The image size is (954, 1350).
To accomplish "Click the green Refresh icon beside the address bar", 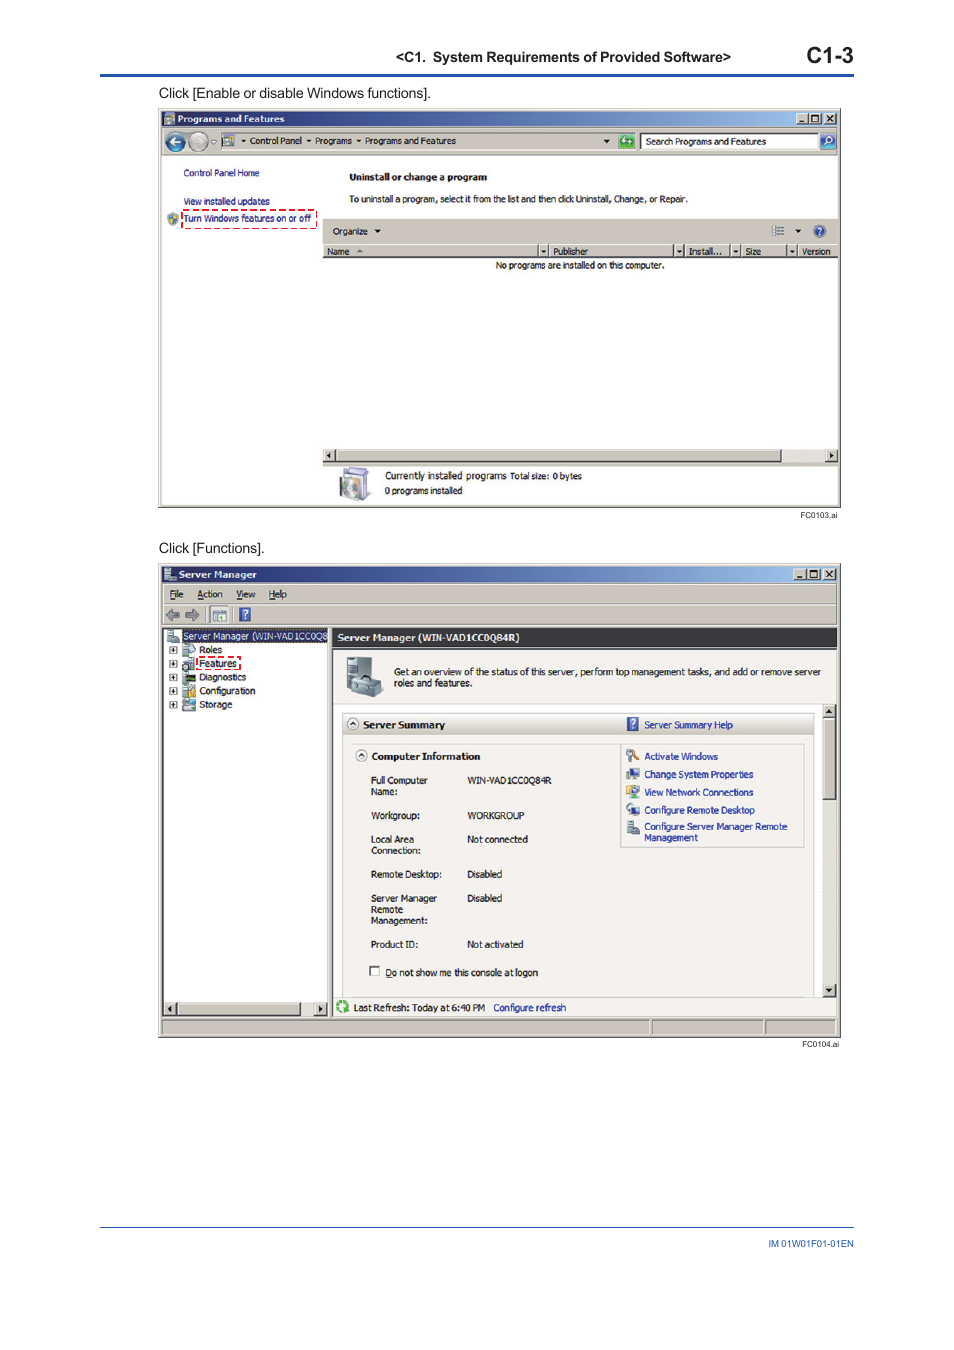I will click(627, 142).
